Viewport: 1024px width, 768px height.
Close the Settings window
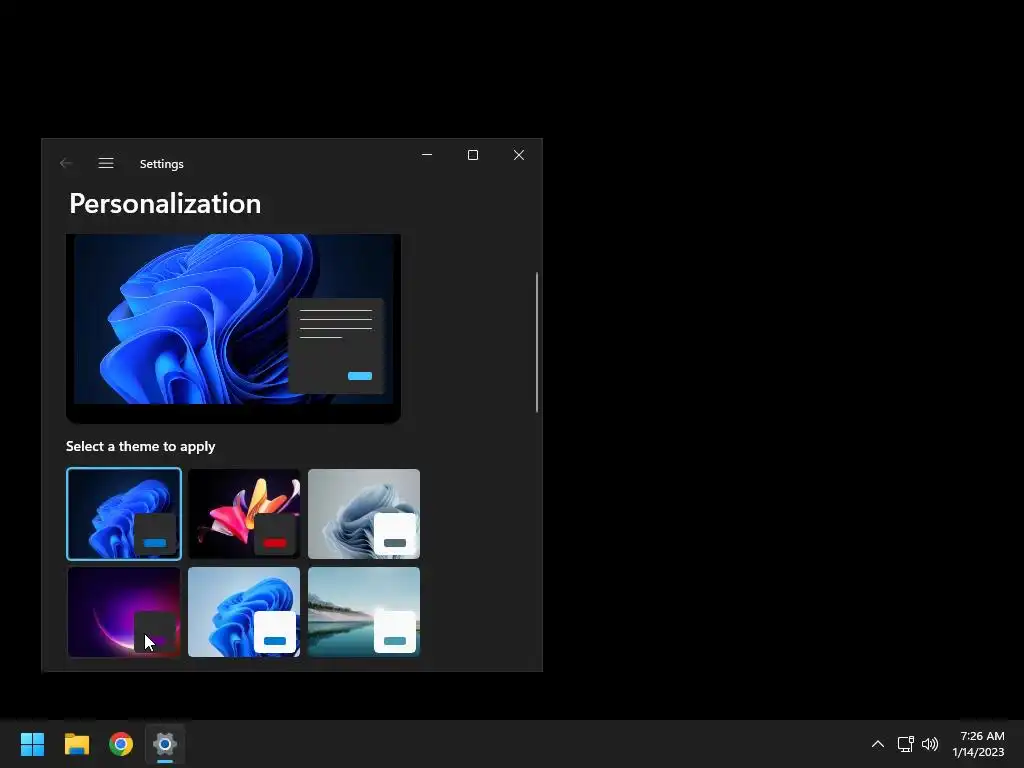coord(519,155)
